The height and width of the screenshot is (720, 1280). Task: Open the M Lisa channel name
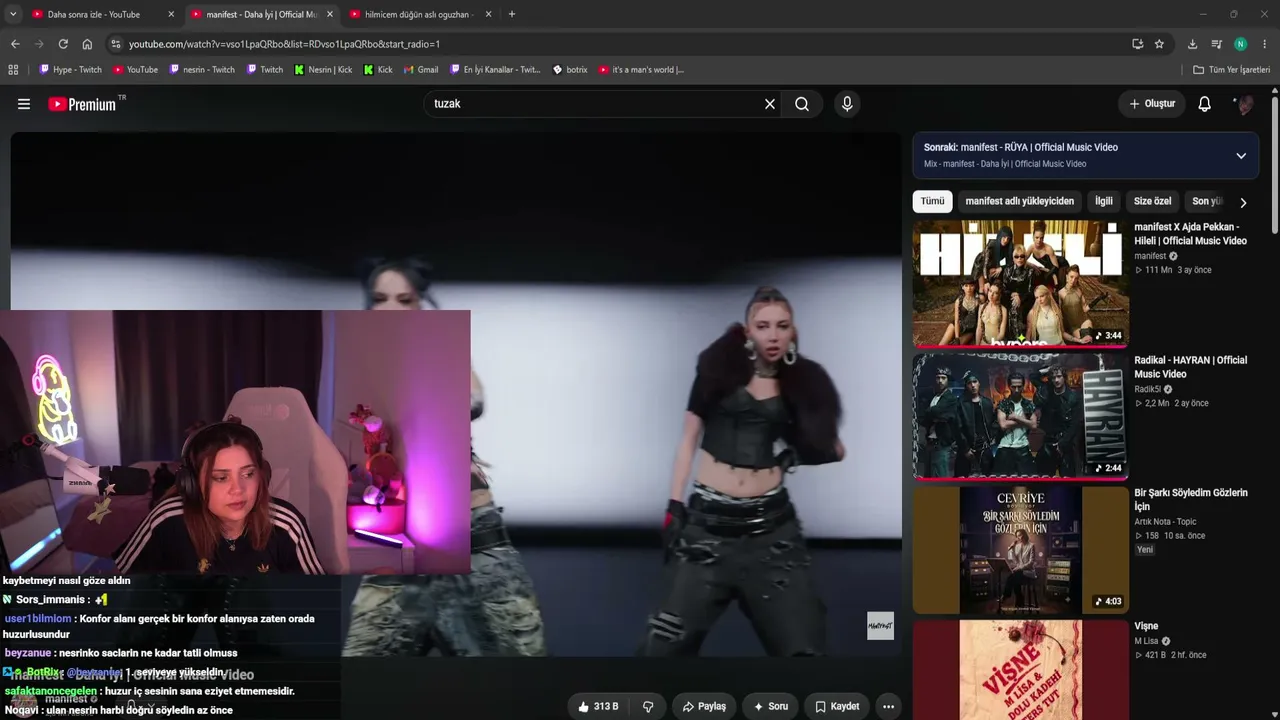click(x=1145, y=641)
